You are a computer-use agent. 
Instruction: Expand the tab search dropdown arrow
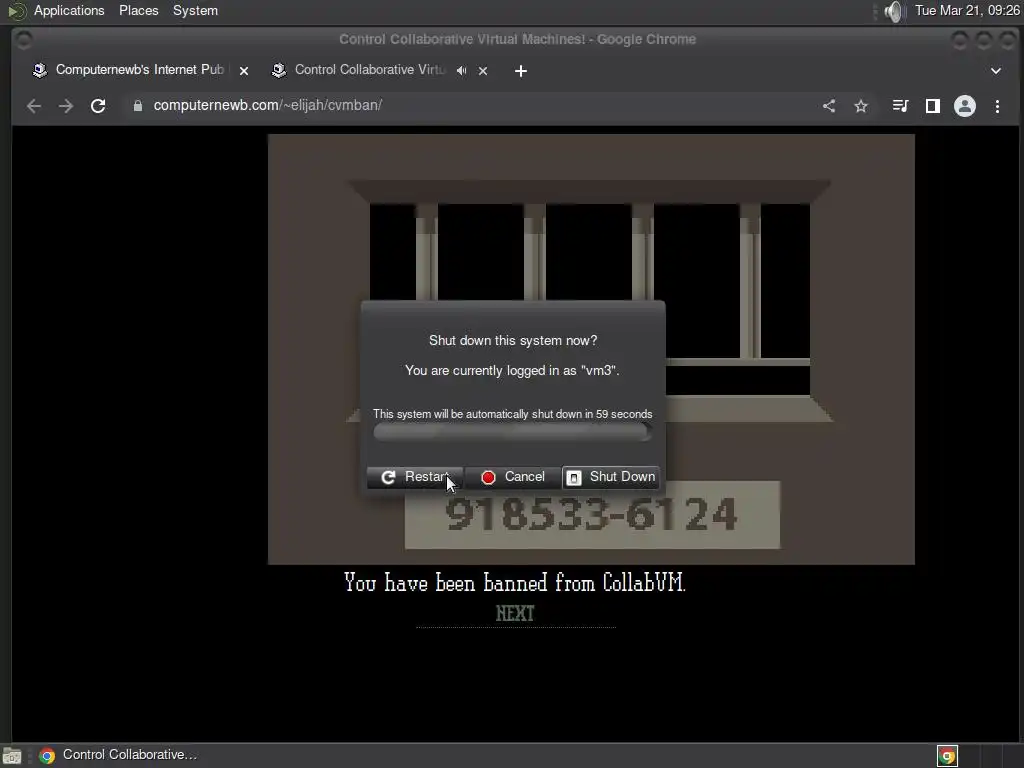[996, 71]
